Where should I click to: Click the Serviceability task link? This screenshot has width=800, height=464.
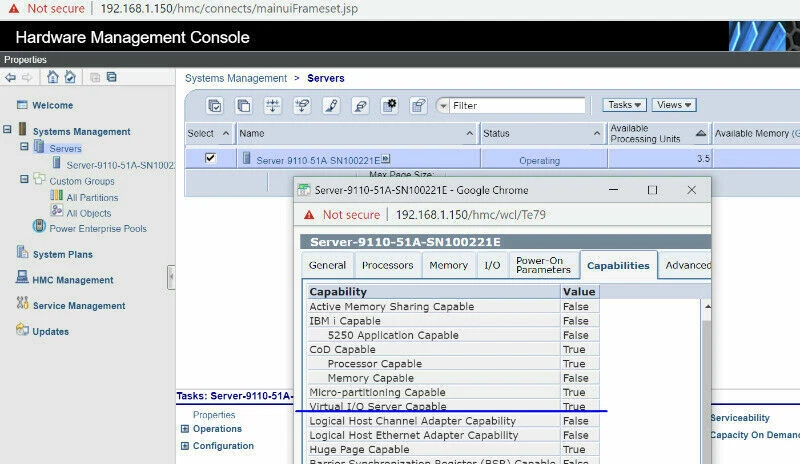[x=740, y=418]
